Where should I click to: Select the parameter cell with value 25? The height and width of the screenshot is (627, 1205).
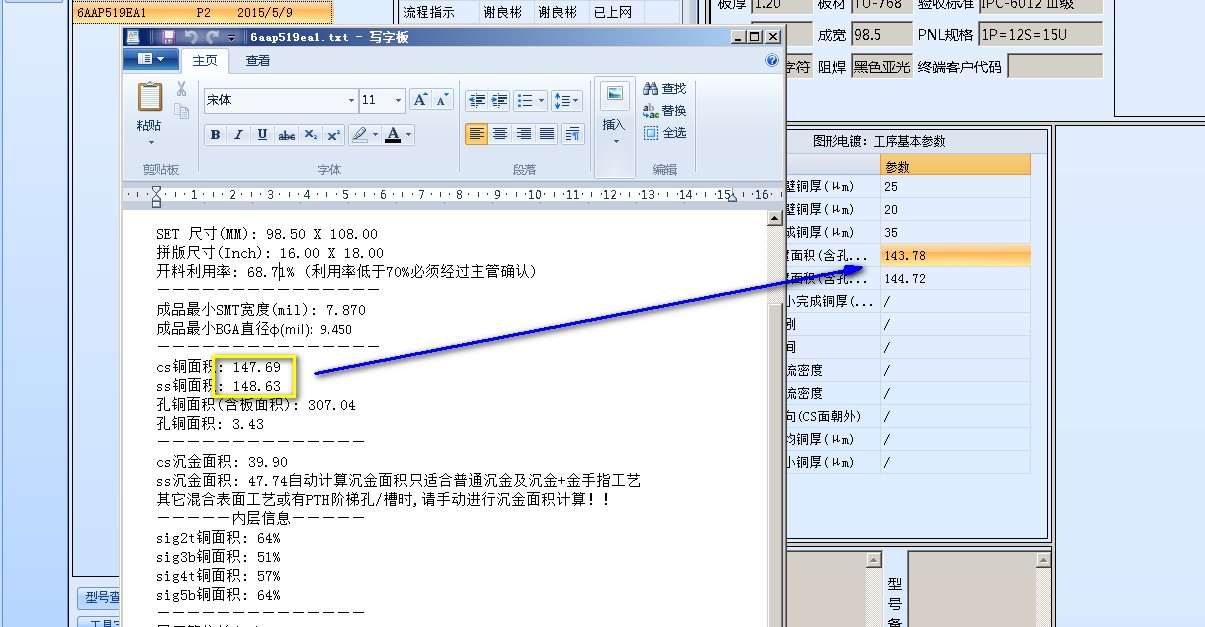(x=955, y=187)
